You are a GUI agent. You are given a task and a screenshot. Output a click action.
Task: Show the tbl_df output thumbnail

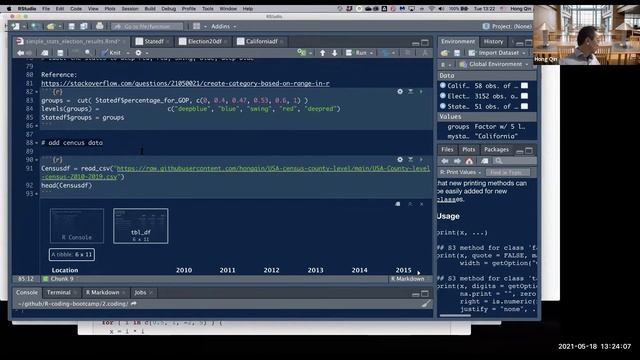click(141, 226)
